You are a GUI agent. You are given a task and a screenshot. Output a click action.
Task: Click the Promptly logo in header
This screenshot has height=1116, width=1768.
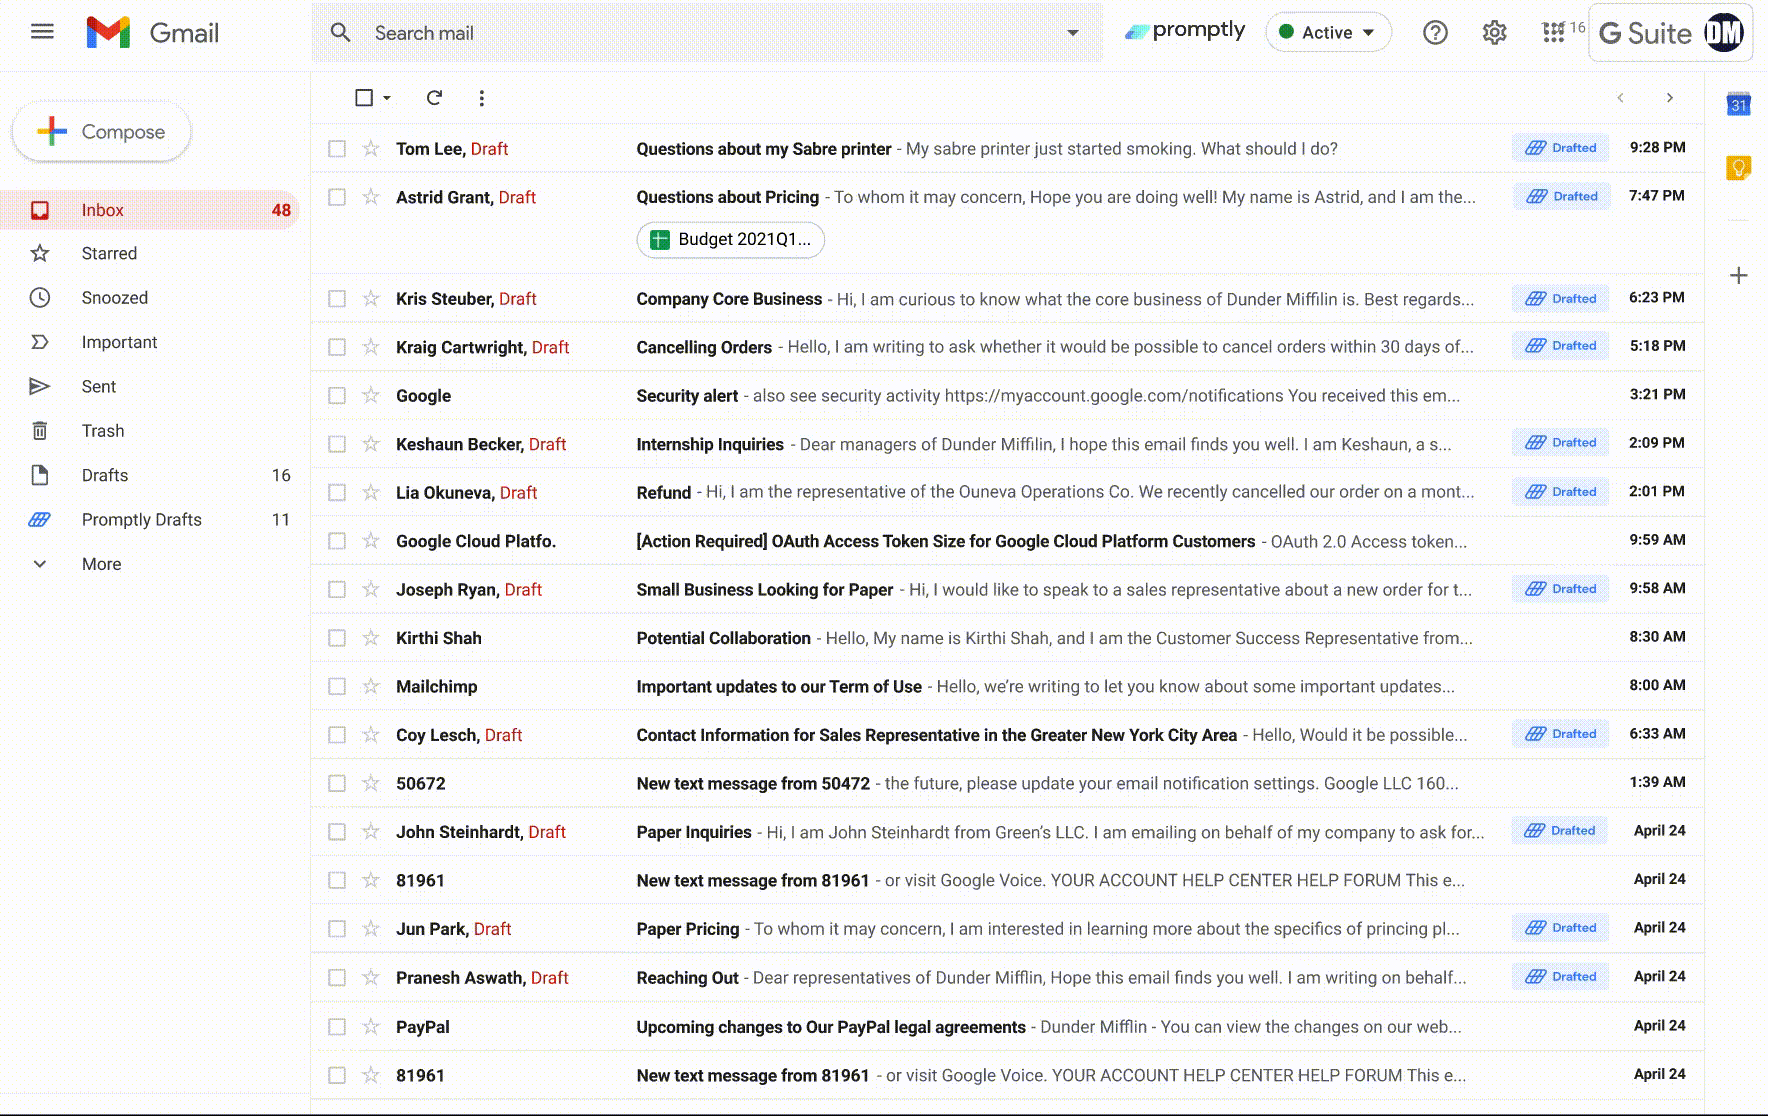coord(1185,31)
